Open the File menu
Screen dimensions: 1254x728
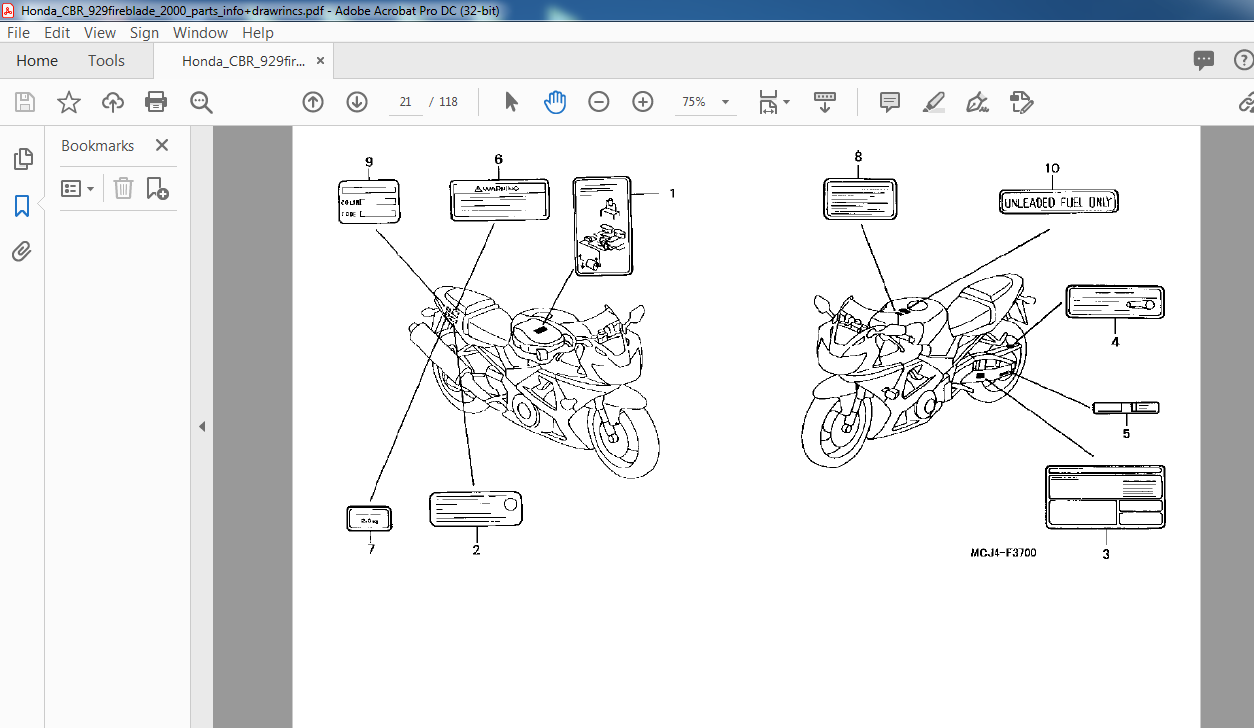pyautogui.click(x=19, y=33)
